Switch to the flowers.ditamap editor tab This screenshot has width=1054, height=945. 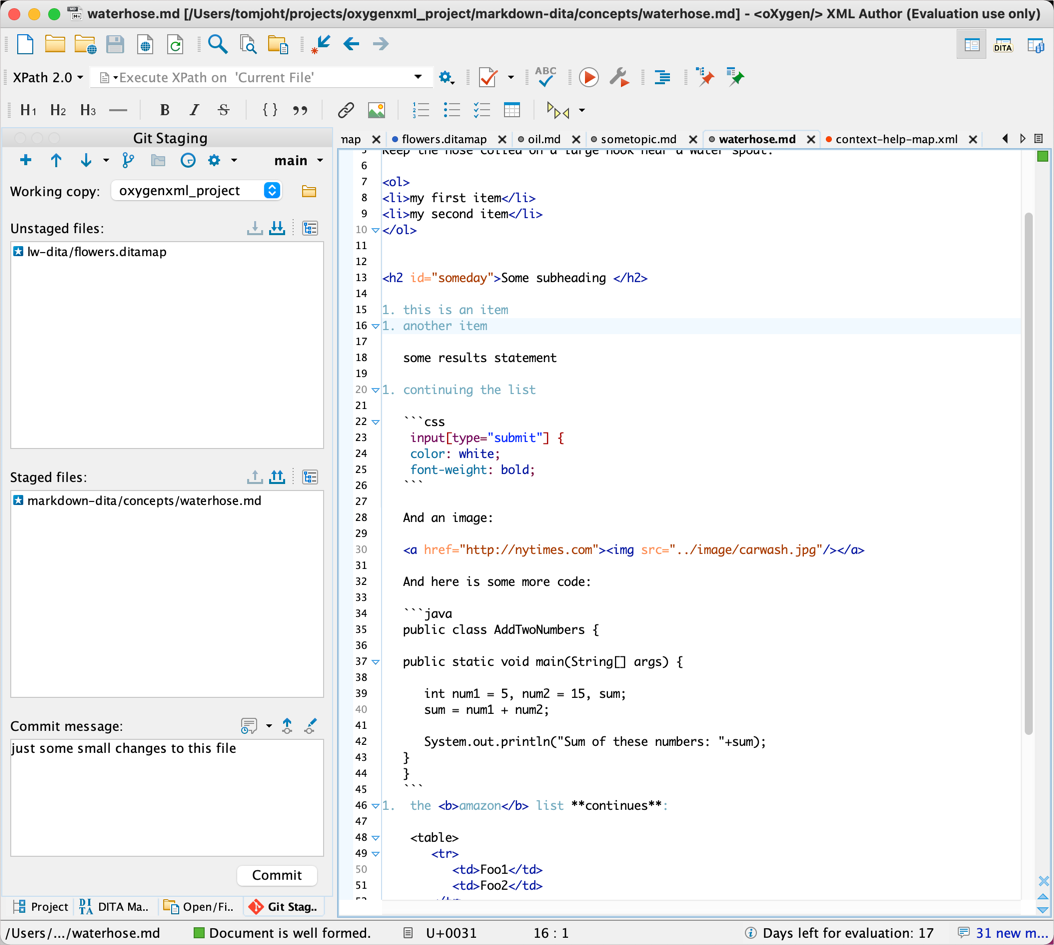click(444, 139)
